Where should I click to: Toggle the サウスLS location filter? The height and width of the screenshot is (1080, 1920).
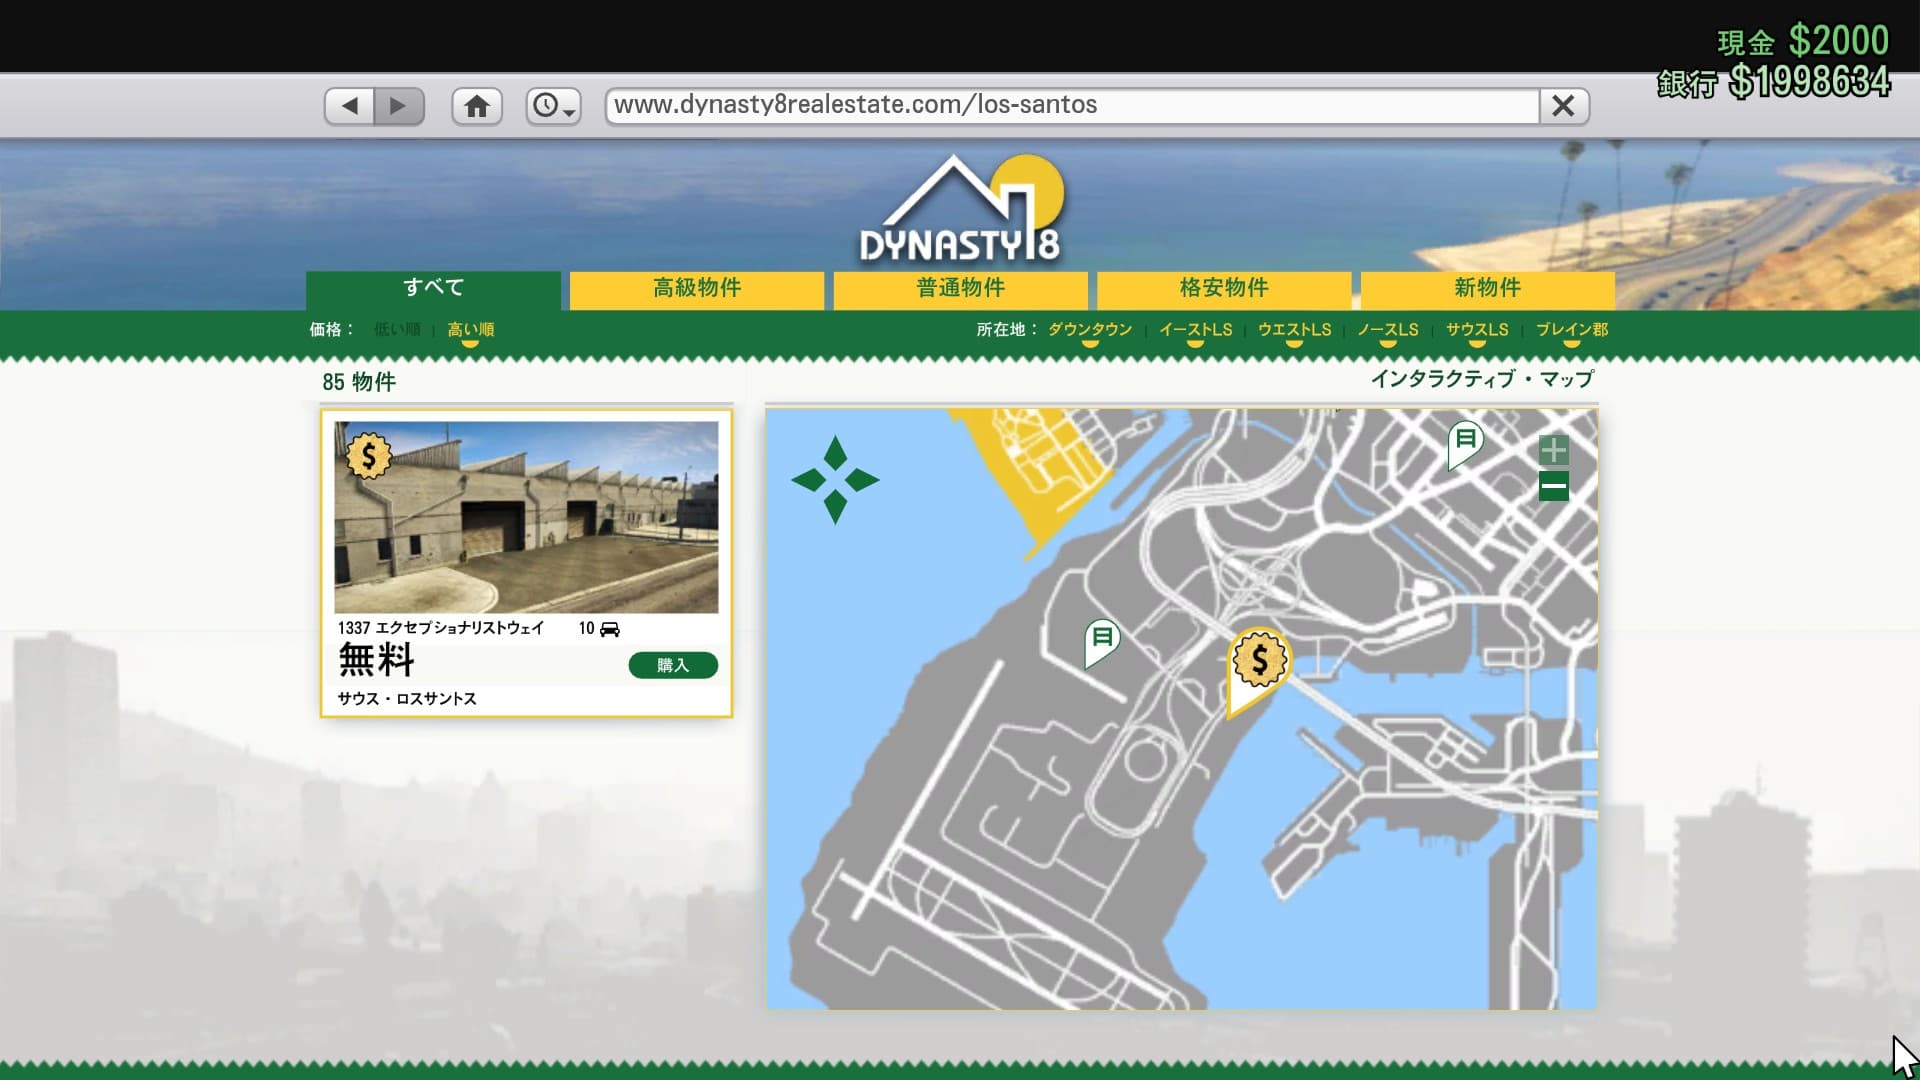coord(1477,330)
